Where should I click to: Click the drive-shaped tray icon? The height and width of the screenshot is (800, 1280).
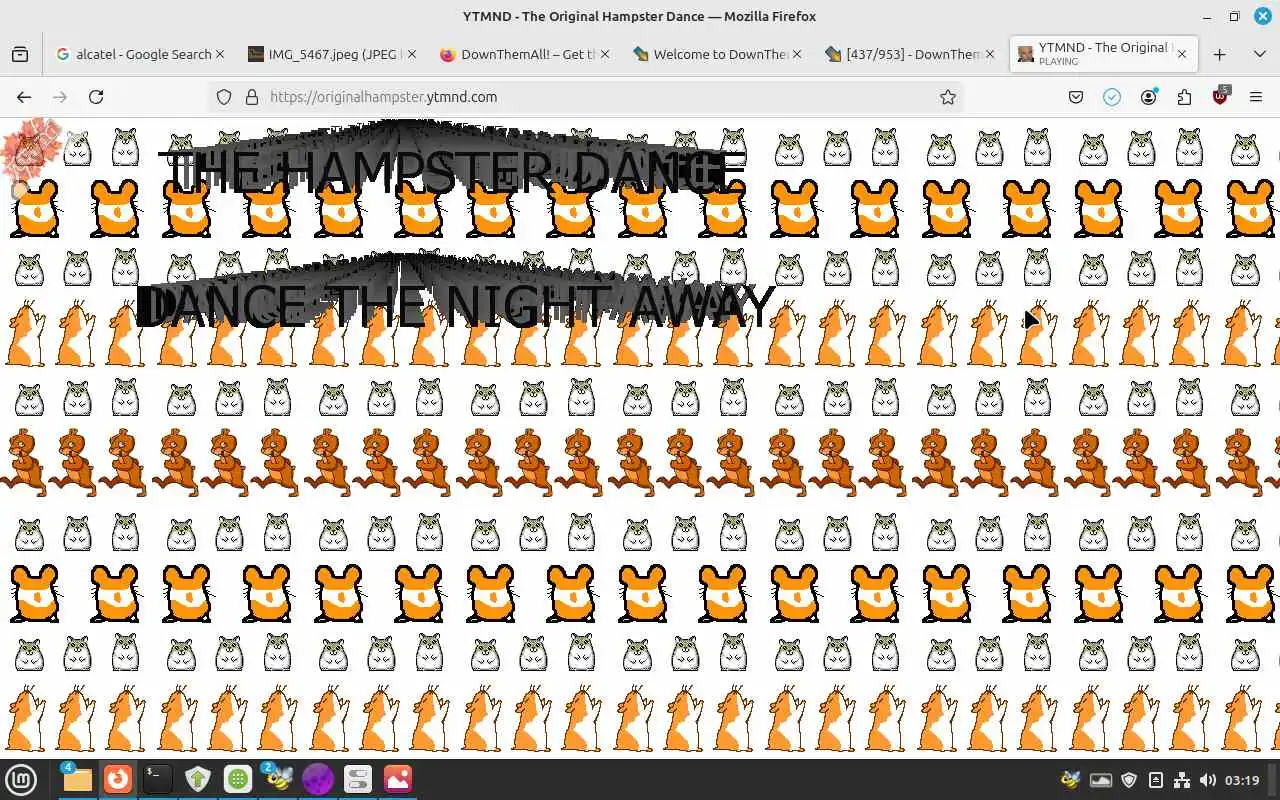pyautogui.click(x=1101, y=780)
